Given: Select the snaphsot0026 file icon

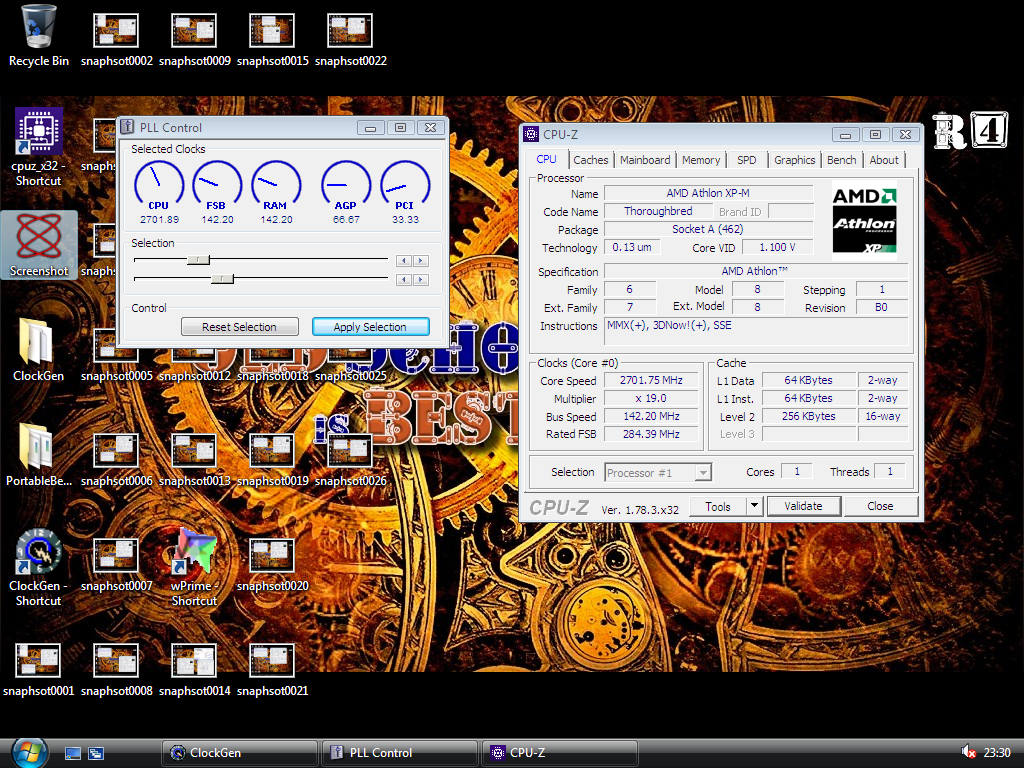Looking at the screenshot, I should pos(350,460).
